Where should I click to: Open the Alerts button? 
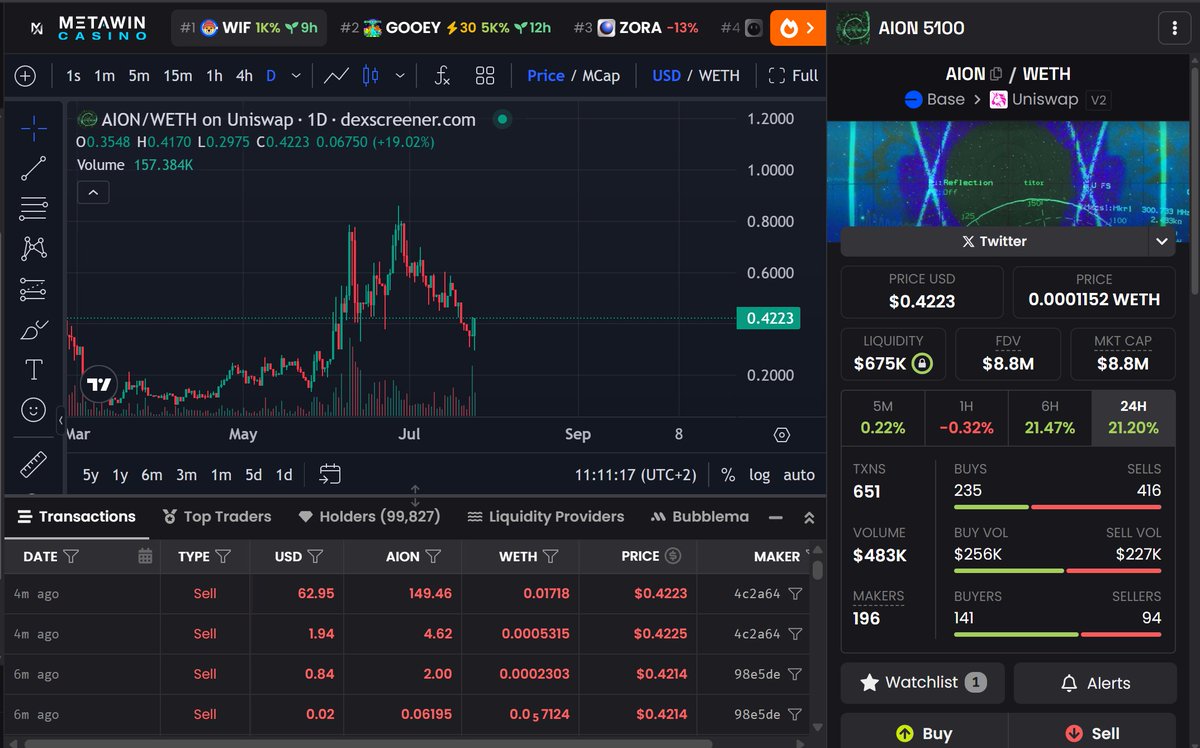pyautogui.click(x=1095, y=683)
